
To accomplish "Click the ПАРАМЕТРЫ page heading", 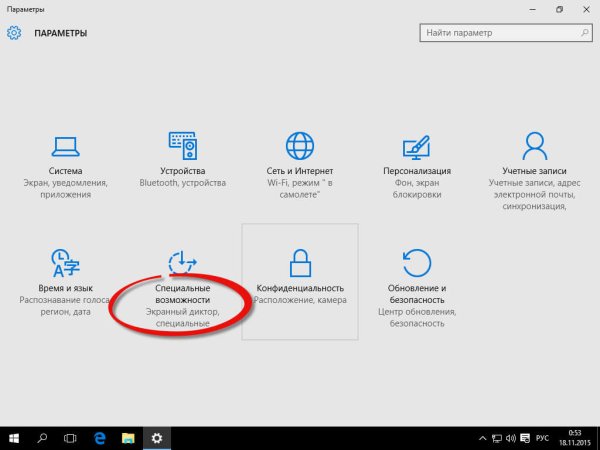I will pyautogui.click(x=61, y=33).
